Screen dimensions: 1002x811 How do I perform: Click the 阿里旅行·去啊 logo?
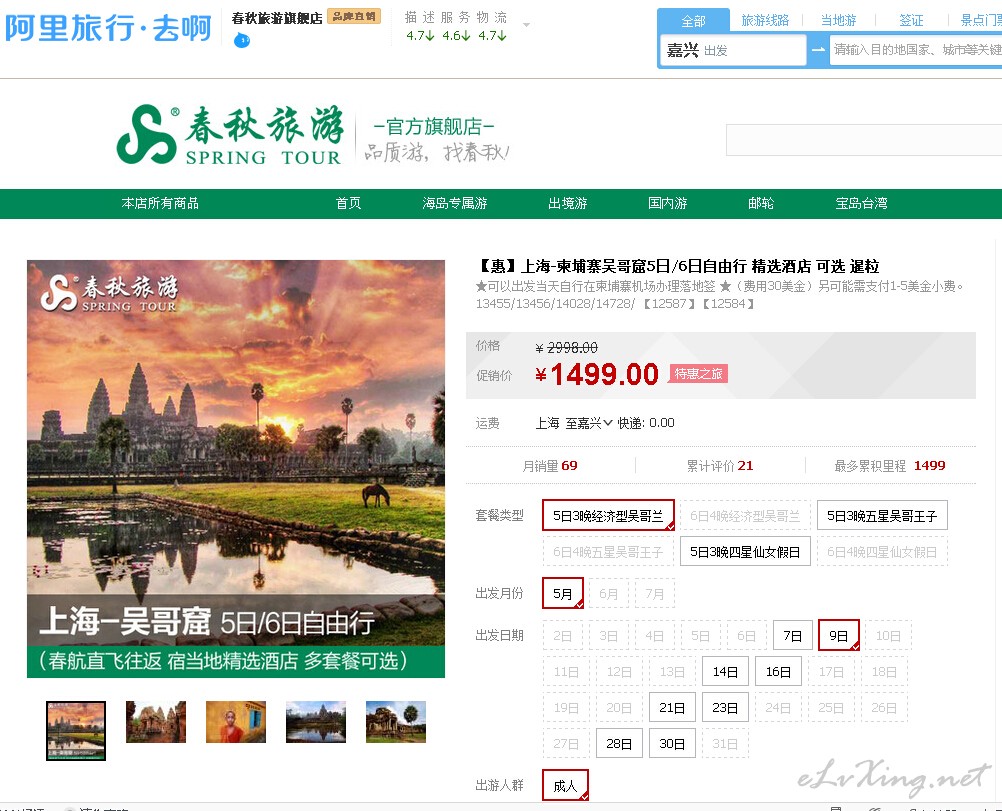click(x=108, y=28)
